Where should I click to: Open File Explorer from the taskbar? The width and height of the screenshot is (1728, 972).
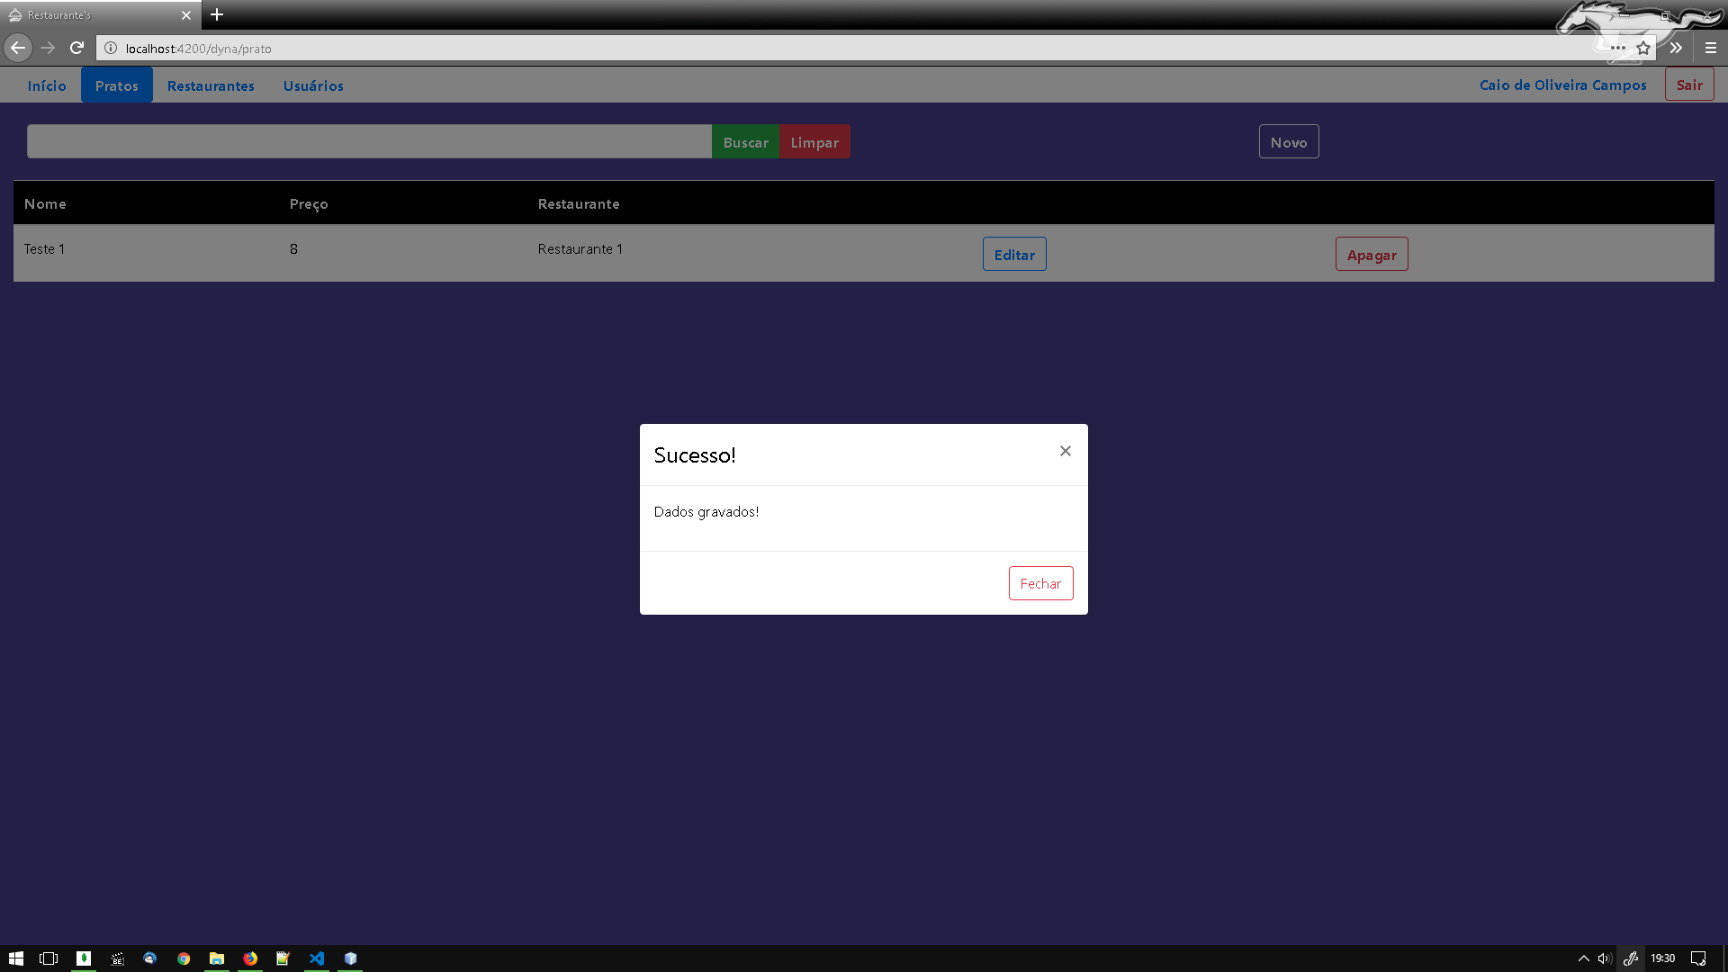point(216,958)
